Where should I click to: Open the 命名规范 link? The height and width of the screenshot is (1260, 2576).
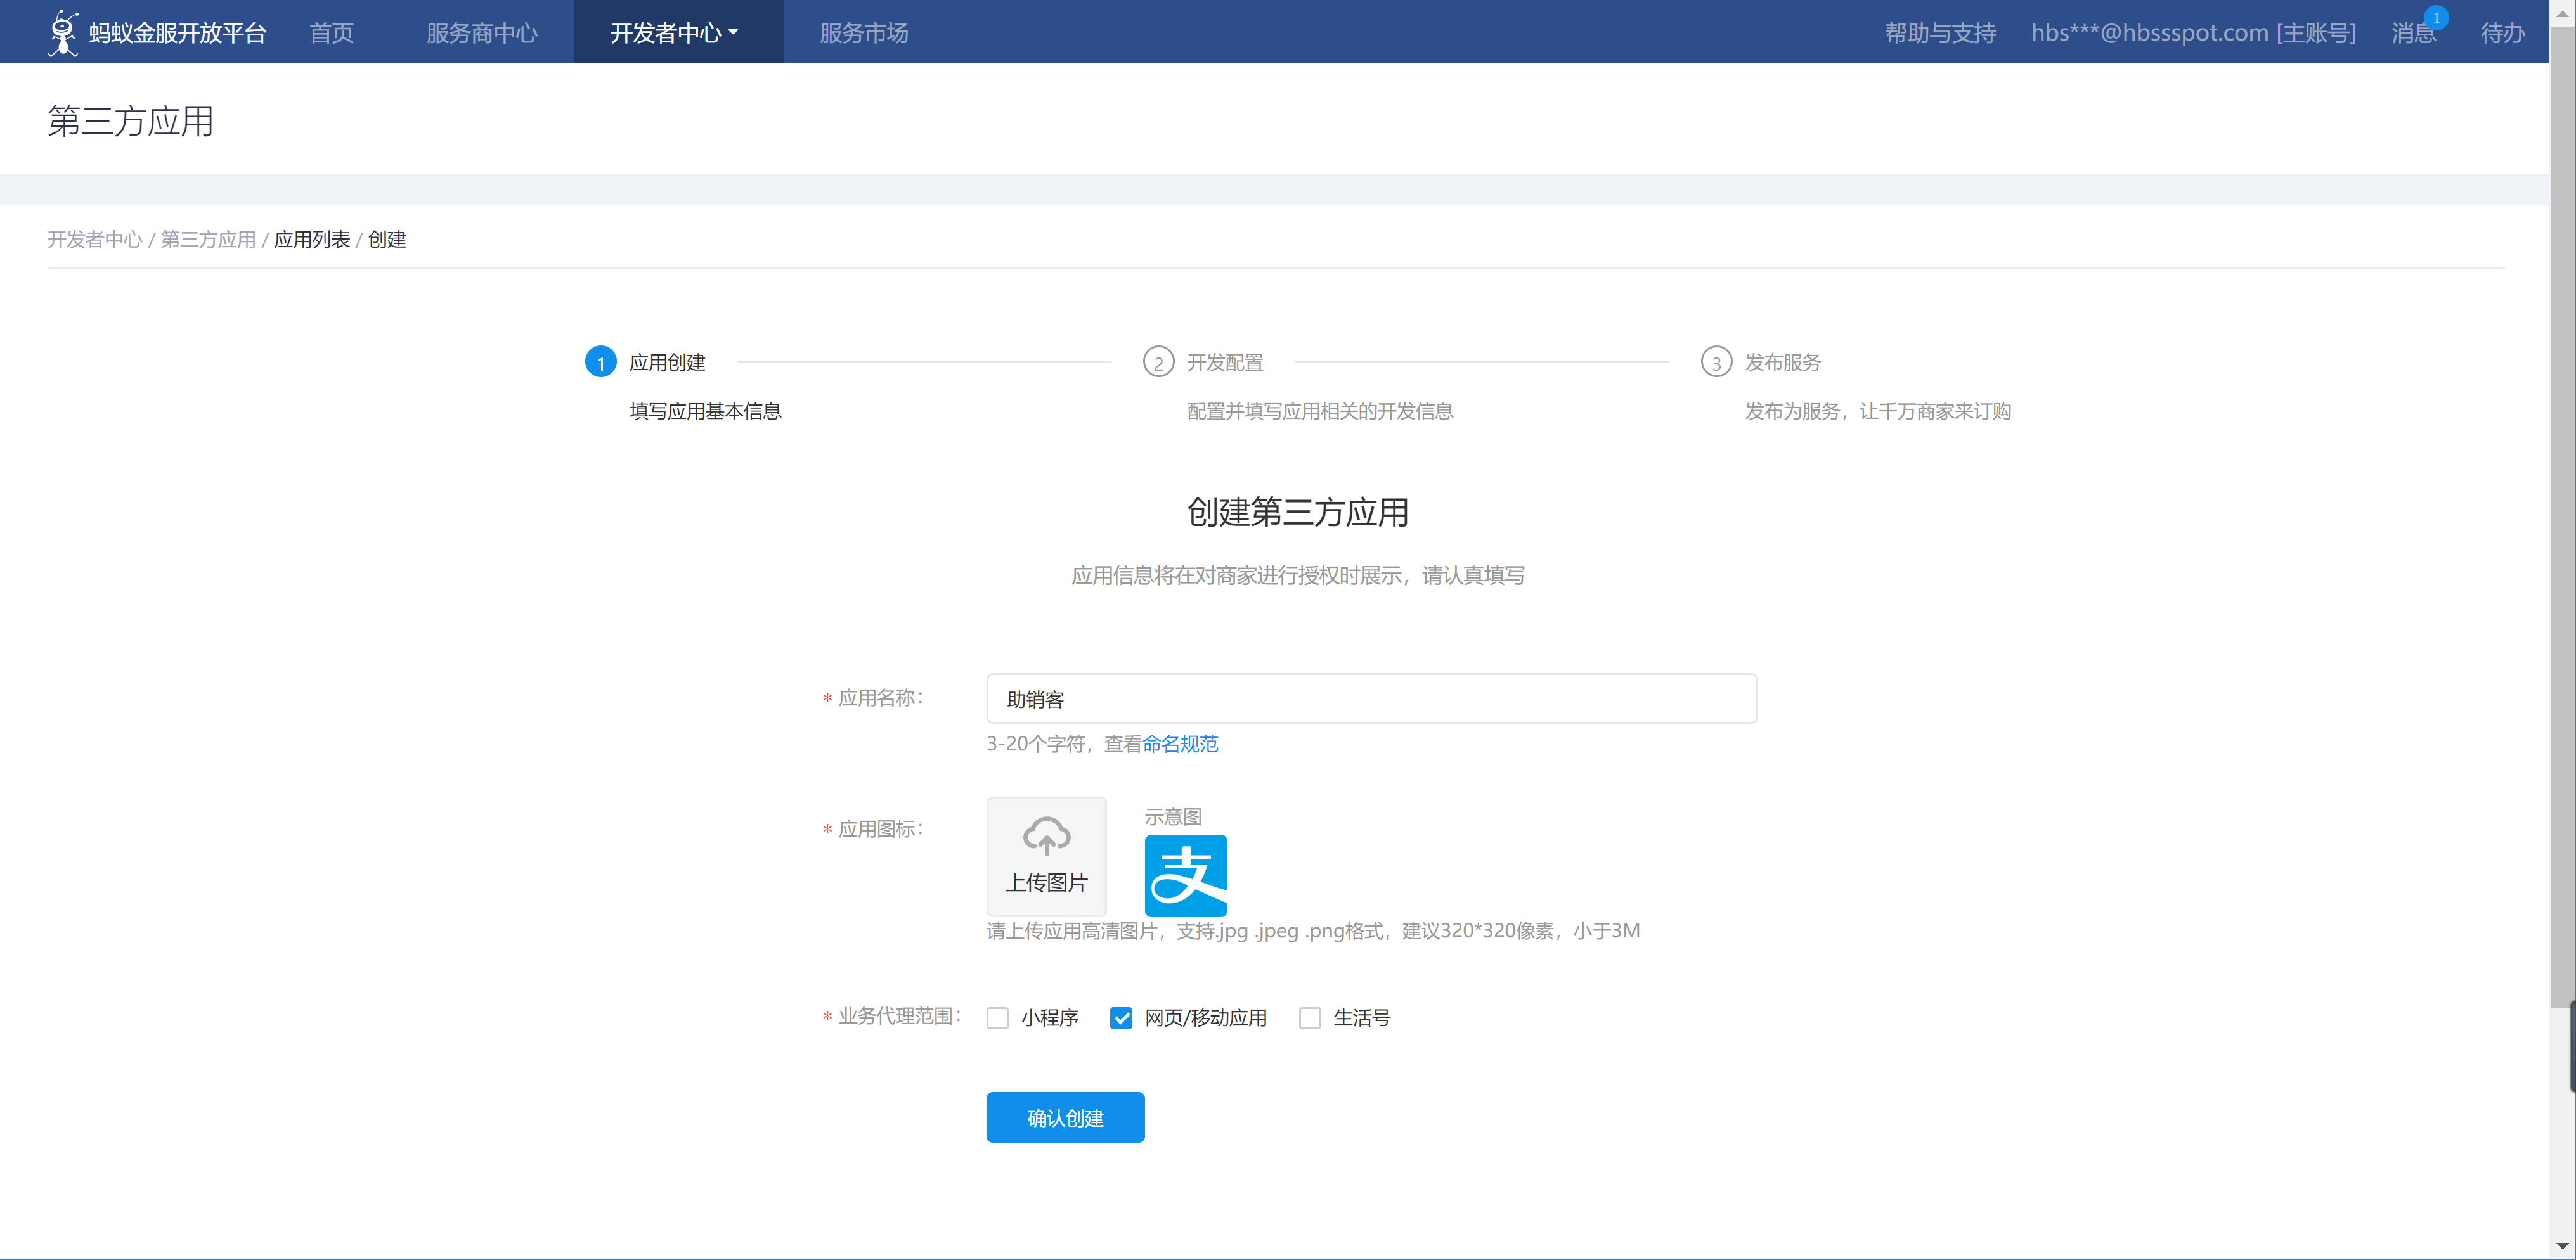coord(1180,744)
